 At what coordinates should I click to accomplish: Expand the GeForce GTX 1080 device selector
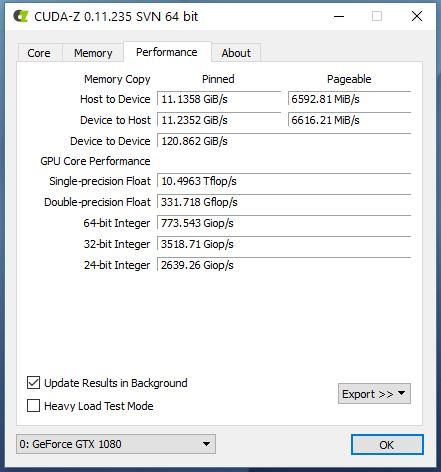(x=116, y=444)
